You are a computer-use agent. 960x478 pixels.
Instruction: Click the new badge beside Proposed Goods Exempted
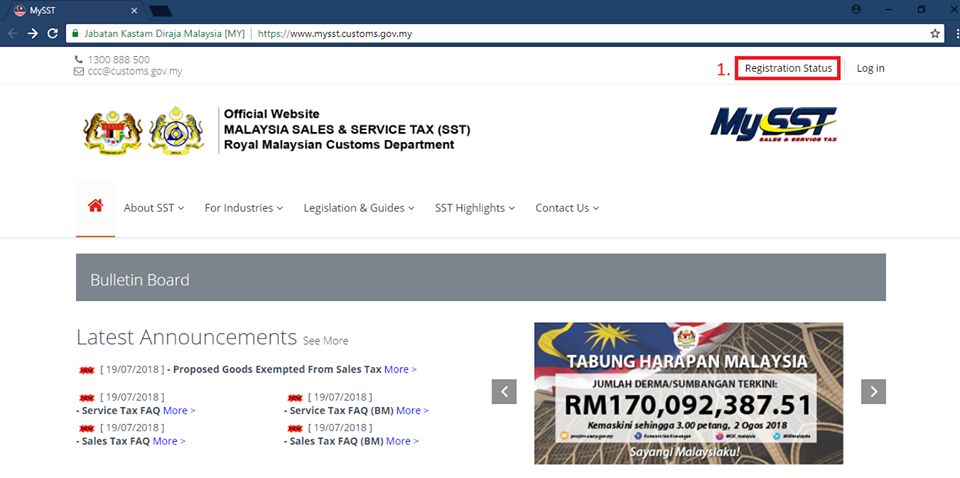click(x=88, y=370)
